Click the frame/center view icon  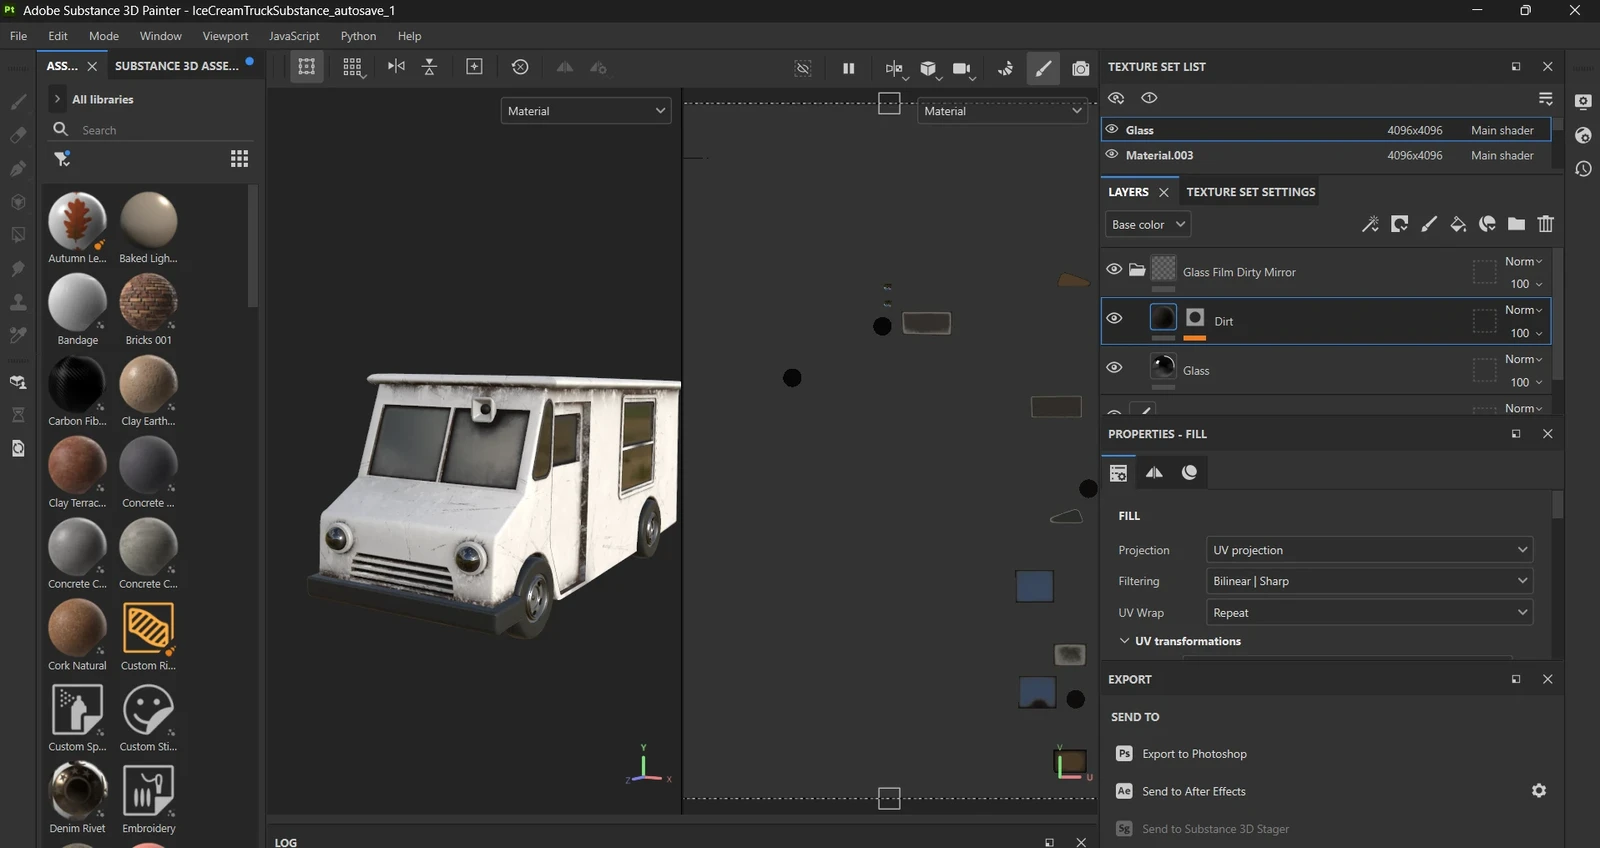474,67
